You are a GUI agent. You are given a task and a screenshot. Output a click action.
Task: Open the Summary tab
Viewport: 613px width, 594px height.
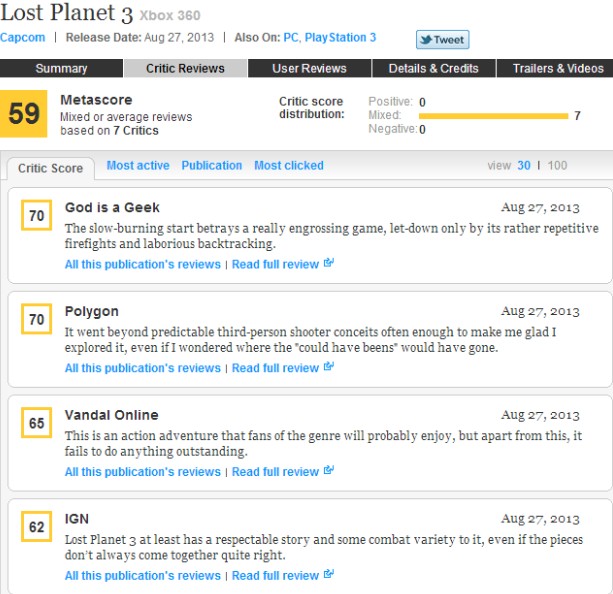(x=61, y=68)
